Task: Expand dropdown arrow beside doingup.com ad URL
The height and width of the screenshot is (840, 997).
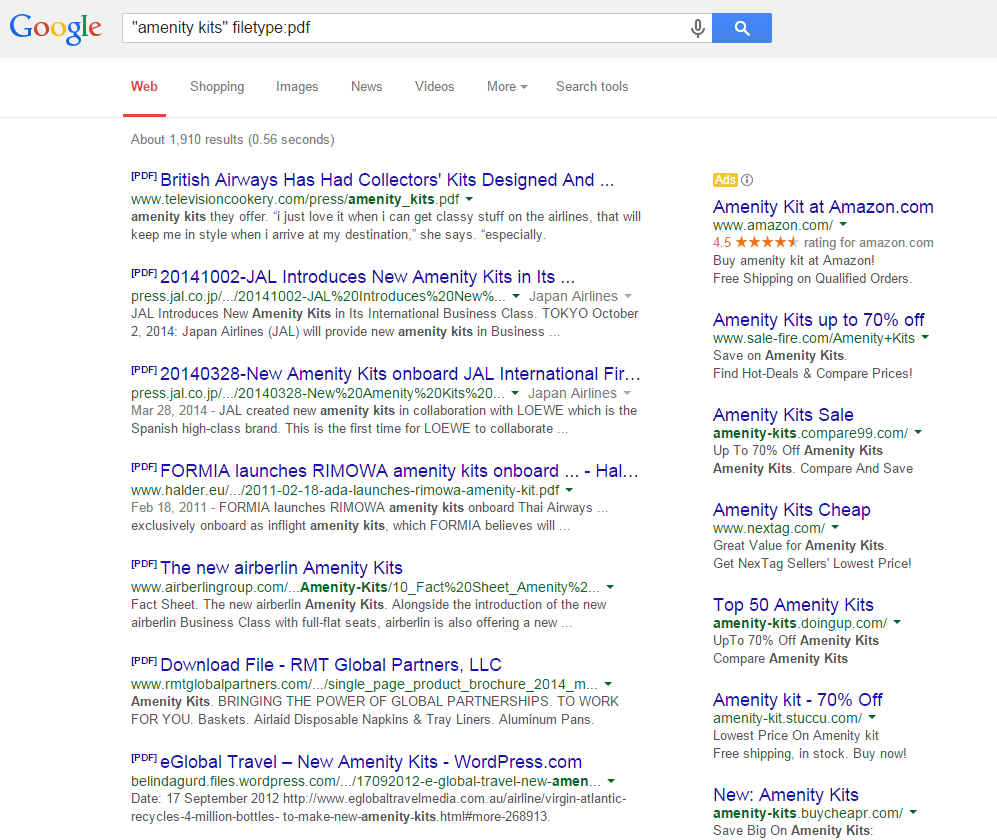Action: click(897, 623)
